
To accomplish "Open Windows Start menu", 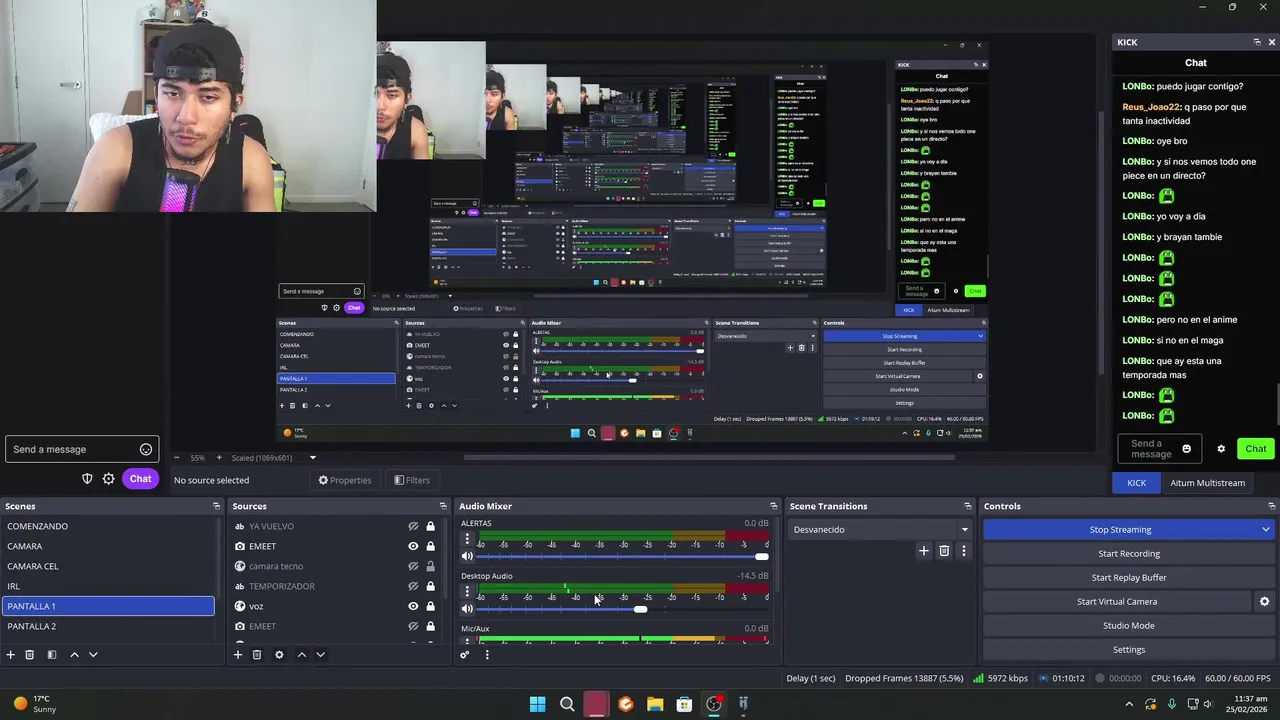I will 537,704.
